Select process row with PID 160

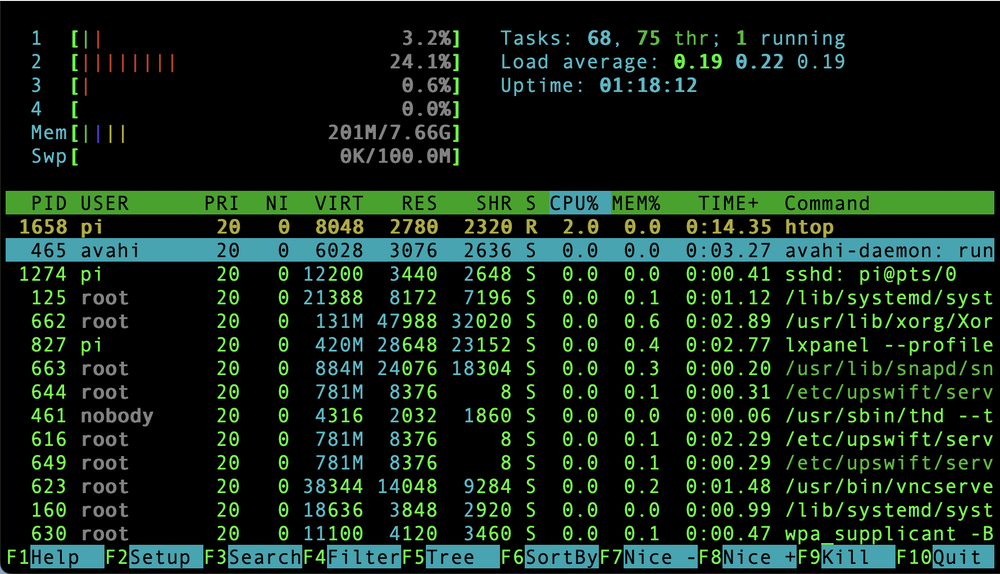tap(500, 510)
